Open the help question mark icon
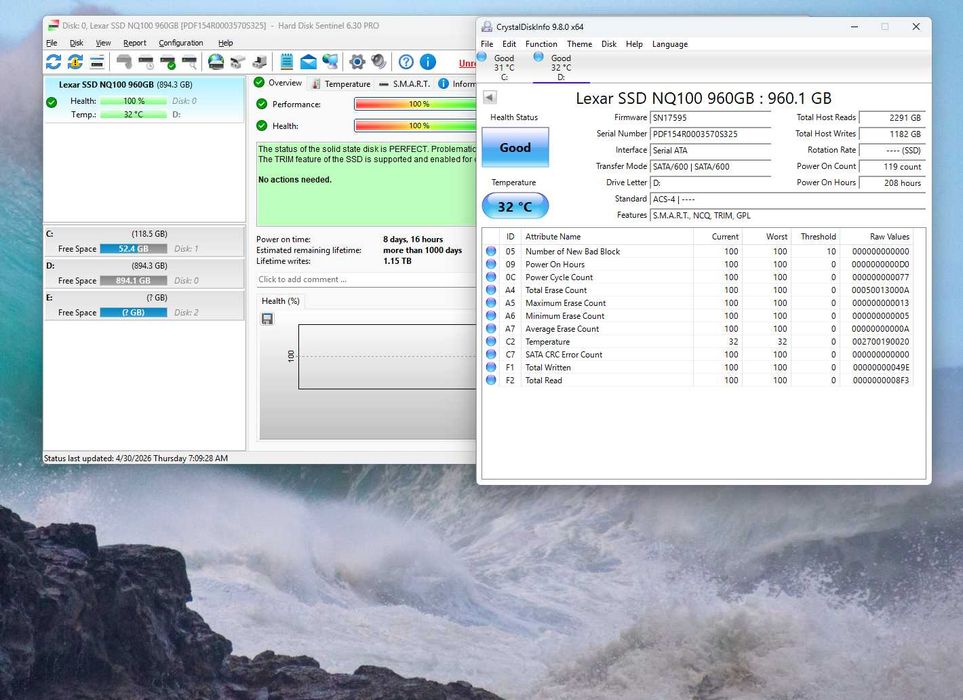 tap(406, 62)
